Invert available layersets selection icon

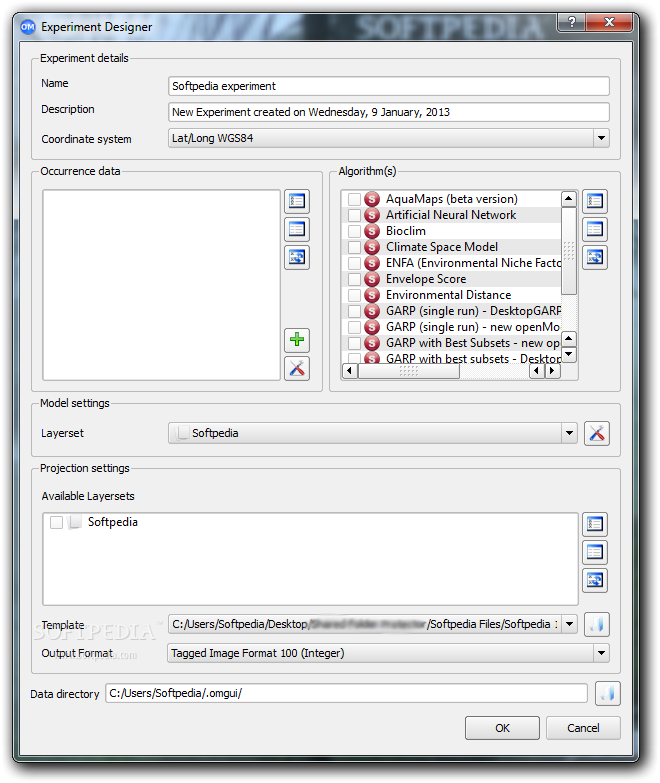point(595,580)
